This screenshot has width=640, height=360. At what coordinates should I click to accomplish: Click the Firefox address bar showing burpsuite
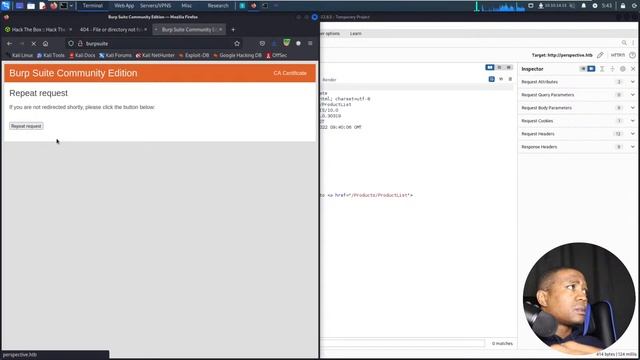coord(155,43)
